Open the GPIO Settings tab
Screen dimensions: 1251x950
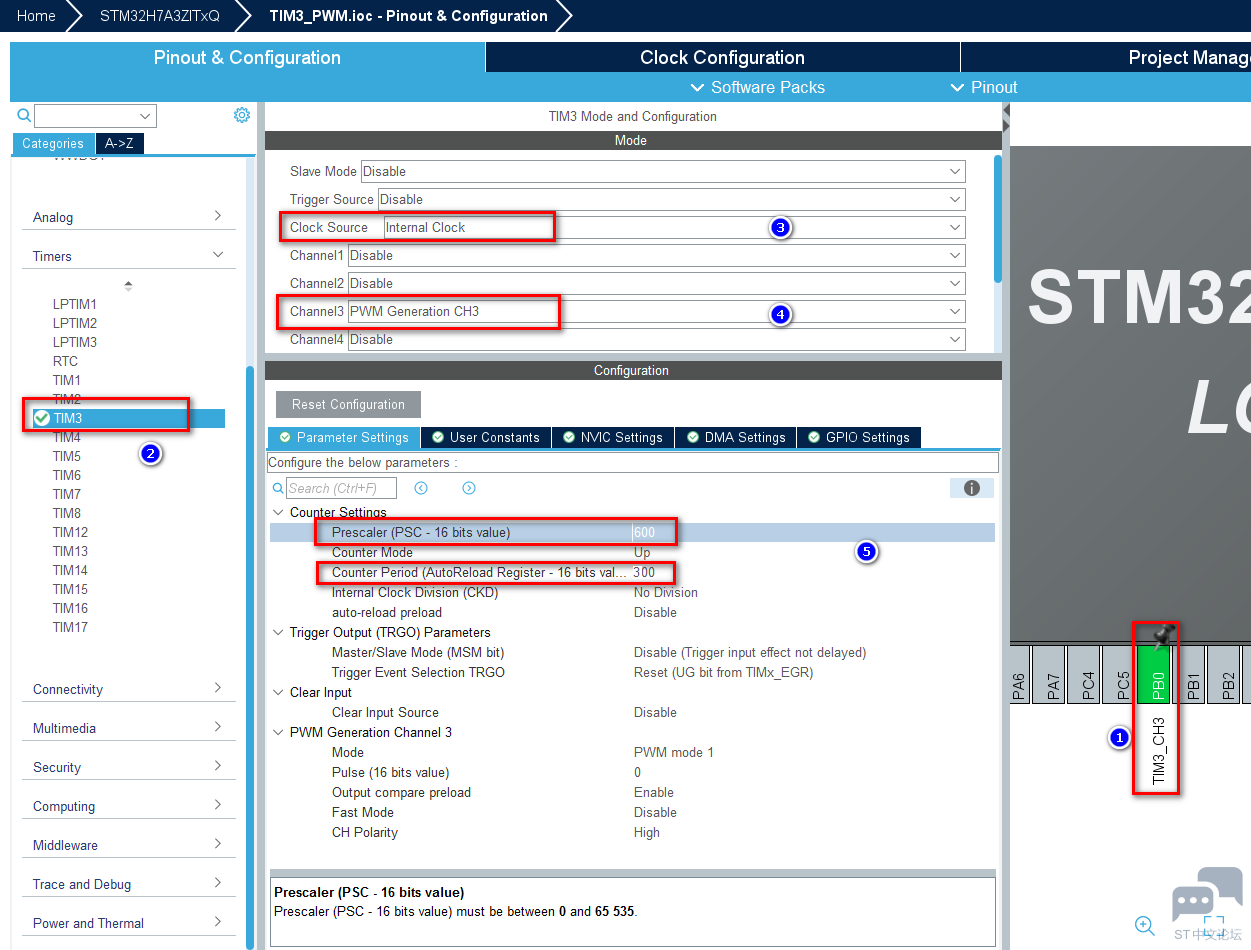point(859,437)
